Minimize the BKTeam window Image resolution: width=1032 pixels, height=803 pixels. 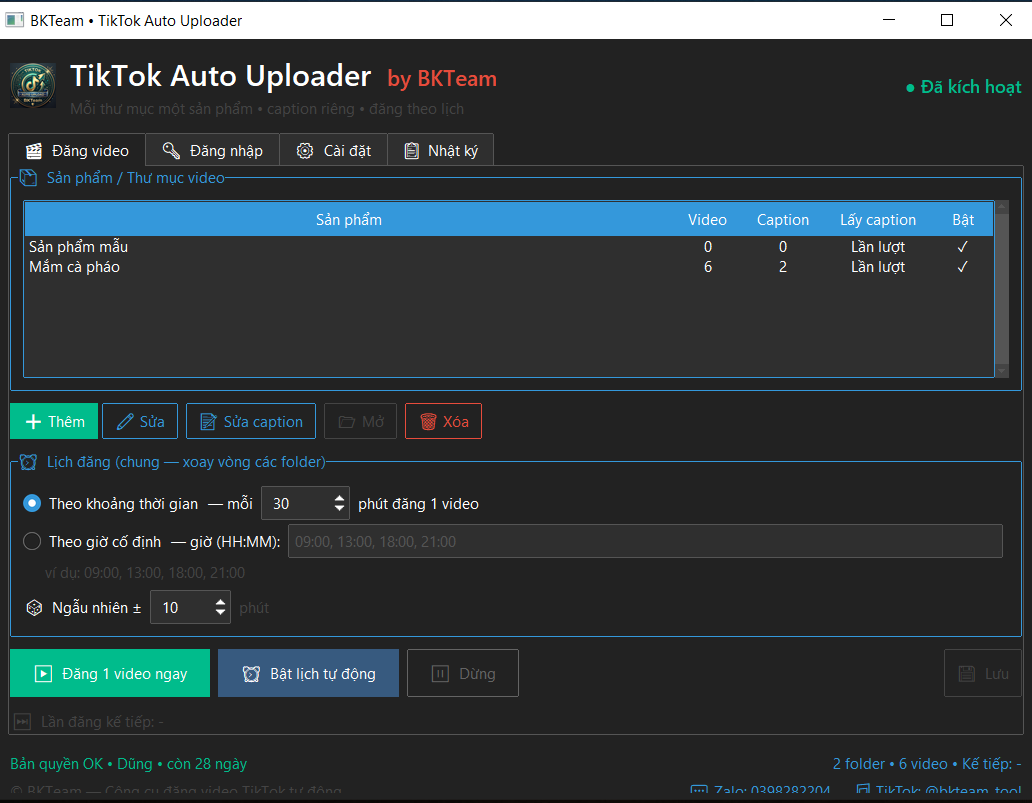[x=889, y=20]
